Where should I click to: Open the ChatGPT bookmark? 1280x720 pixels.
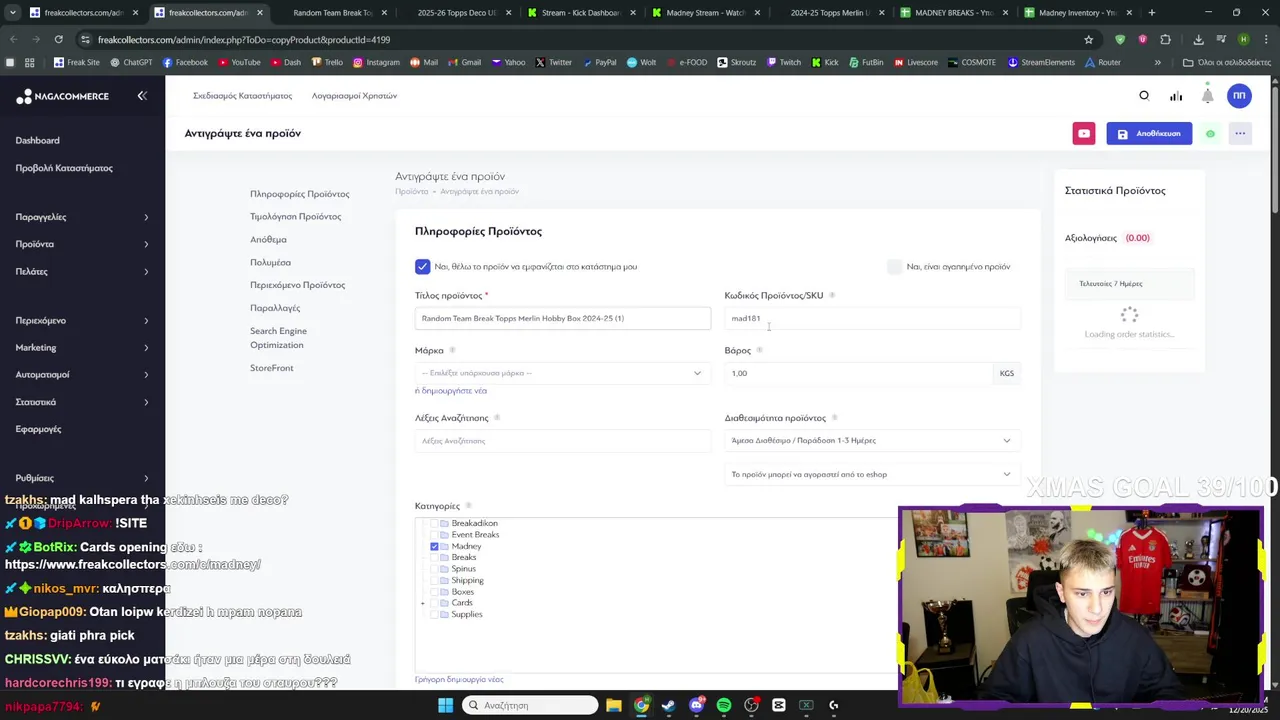[x=131, y=62]
